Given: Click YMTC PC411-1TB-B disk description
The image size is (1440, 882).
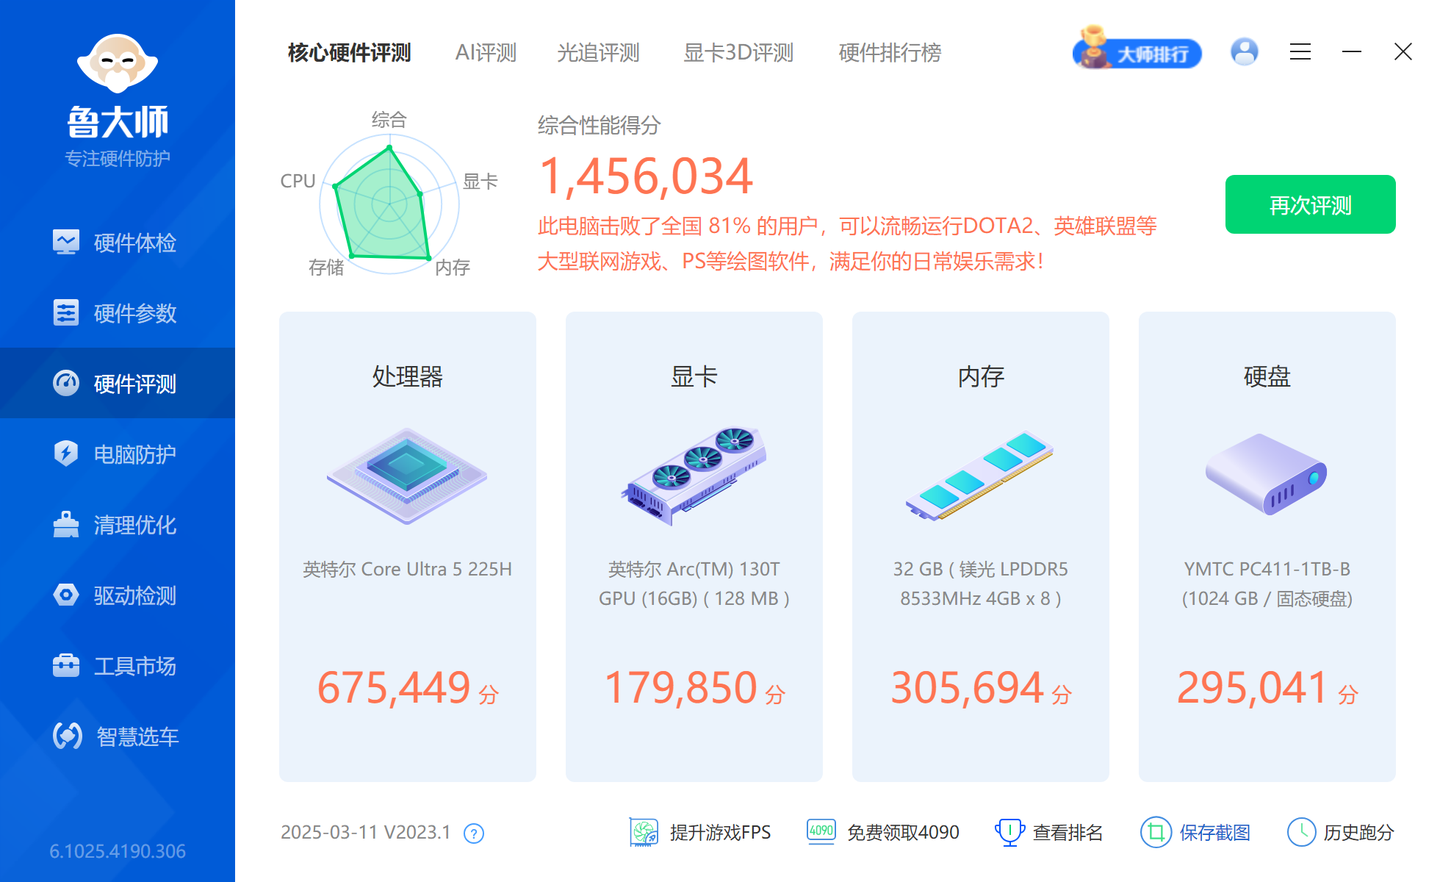Looking at the screenshot, I should click(x=1267, y=584).
